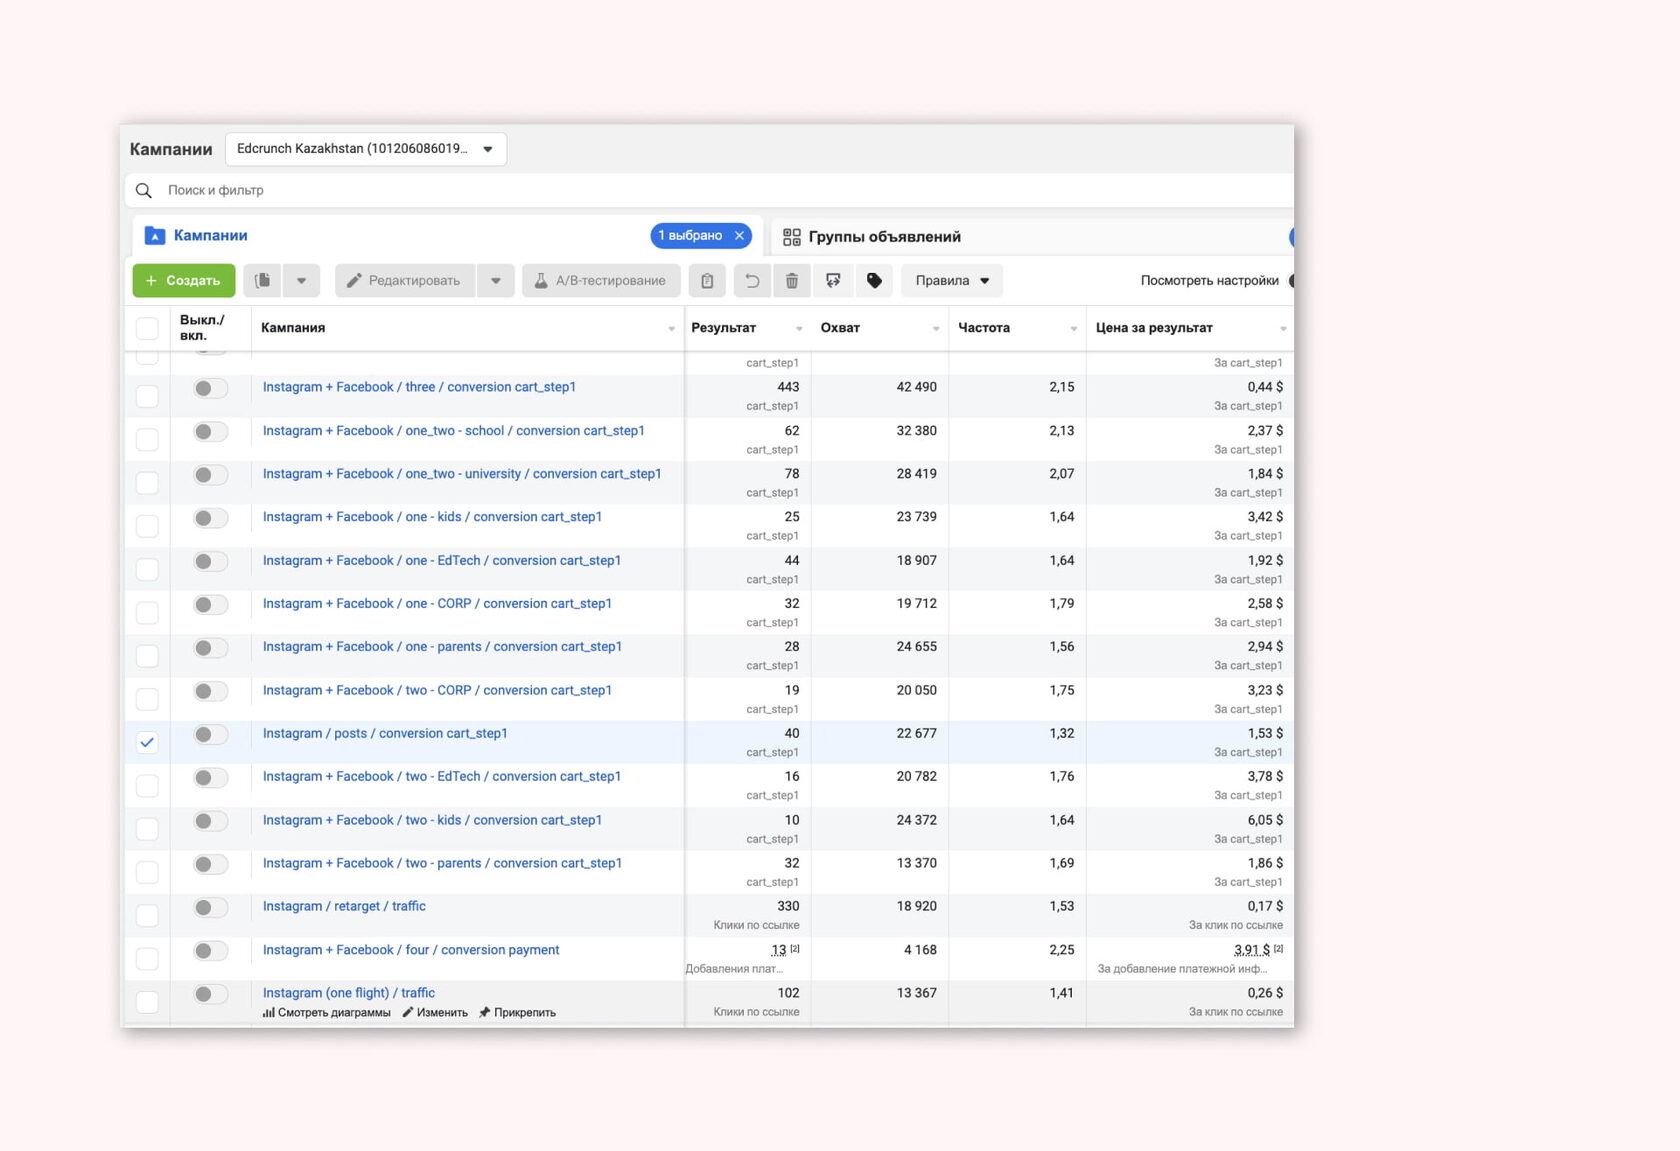
Task: Check the 'Instagram / retarget / traffic' checkbox
Action: coord(147,915)
